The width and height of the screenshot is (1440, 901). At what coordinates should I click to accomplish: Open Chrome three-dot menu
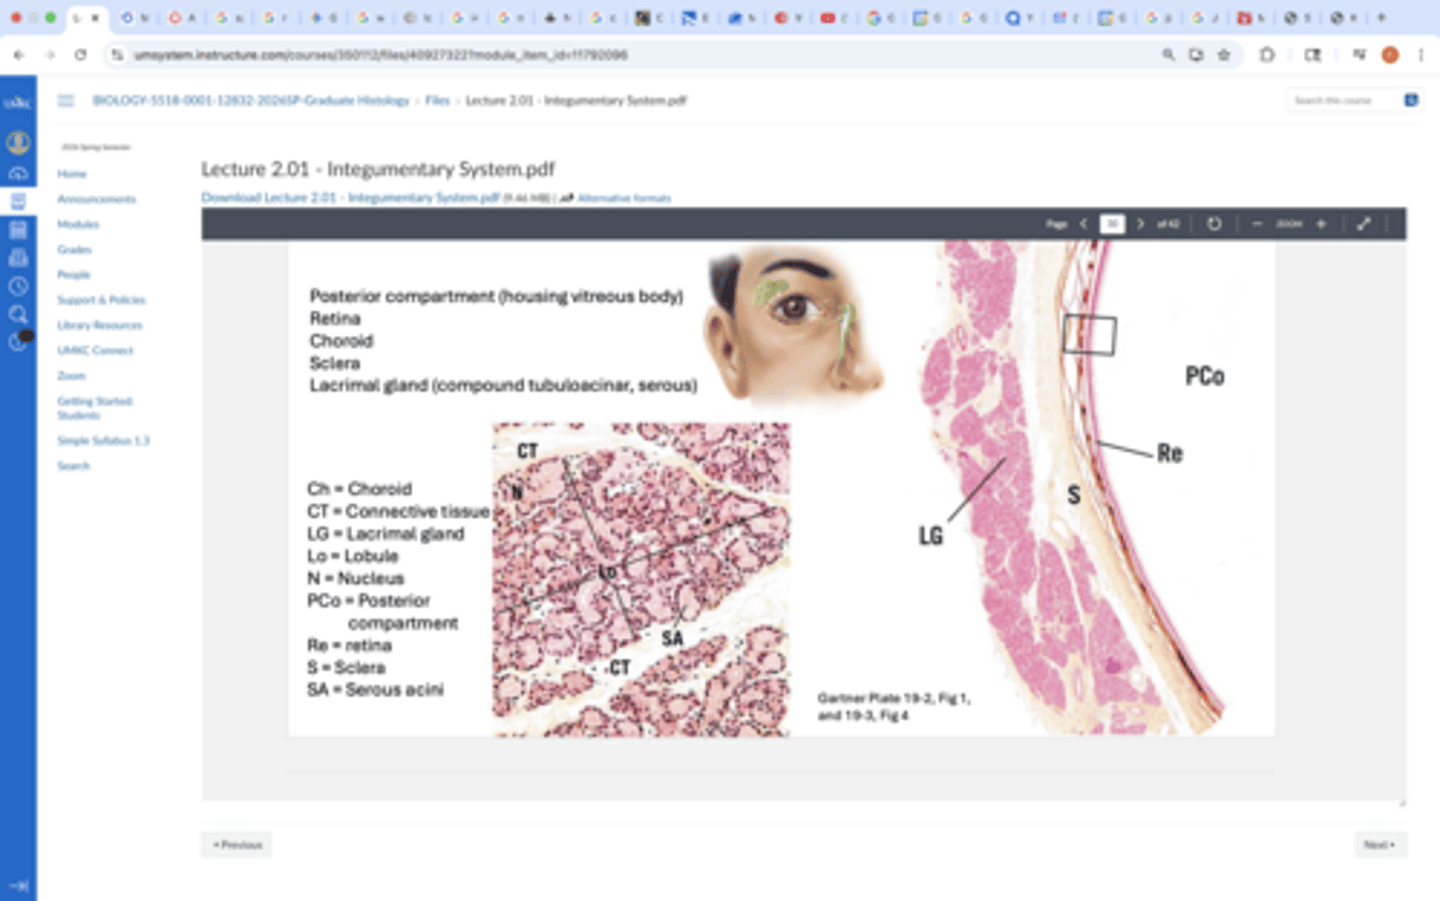tap(1421, 55)
